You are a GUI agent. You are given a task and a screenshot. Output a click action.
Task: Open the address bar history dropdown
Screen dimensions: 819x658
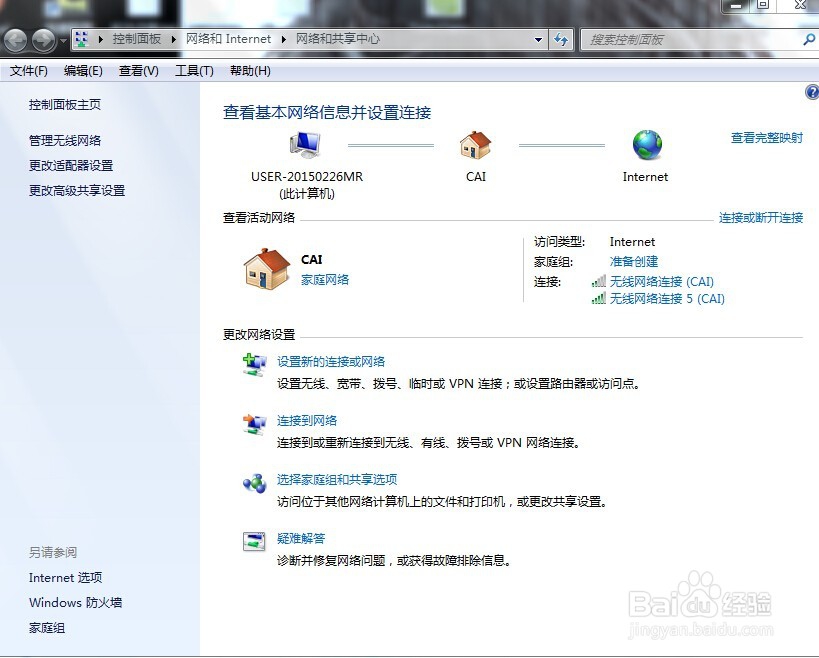pos(538,40)
